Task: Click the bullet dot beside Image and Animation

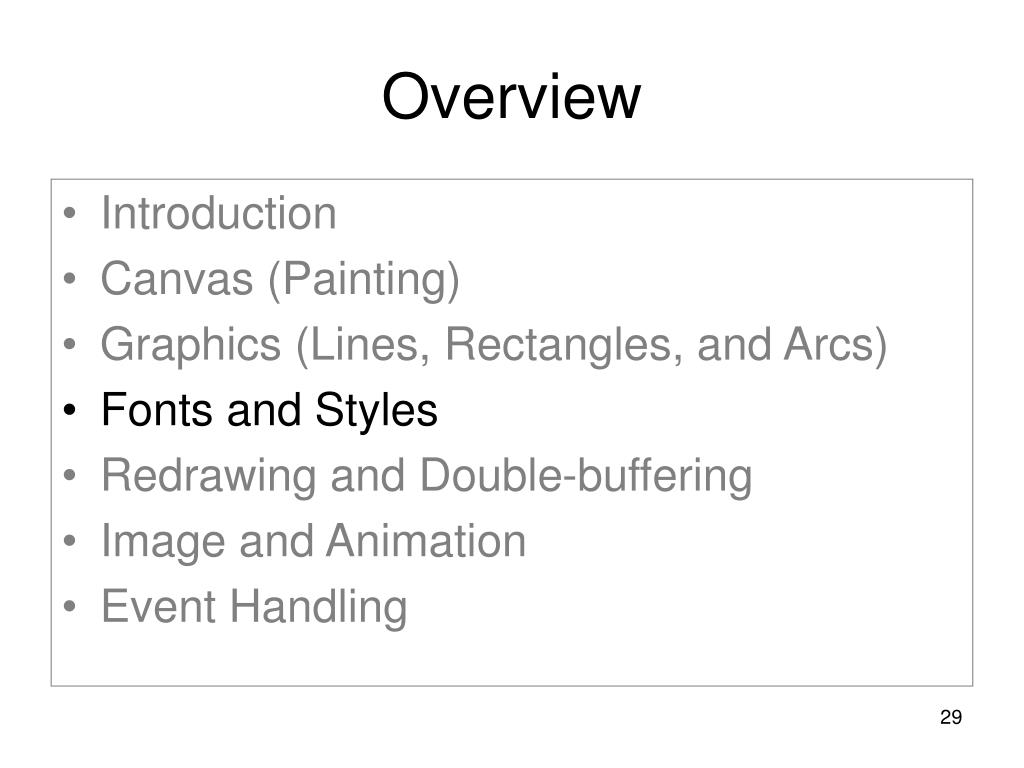Action: tap(70, 541)
